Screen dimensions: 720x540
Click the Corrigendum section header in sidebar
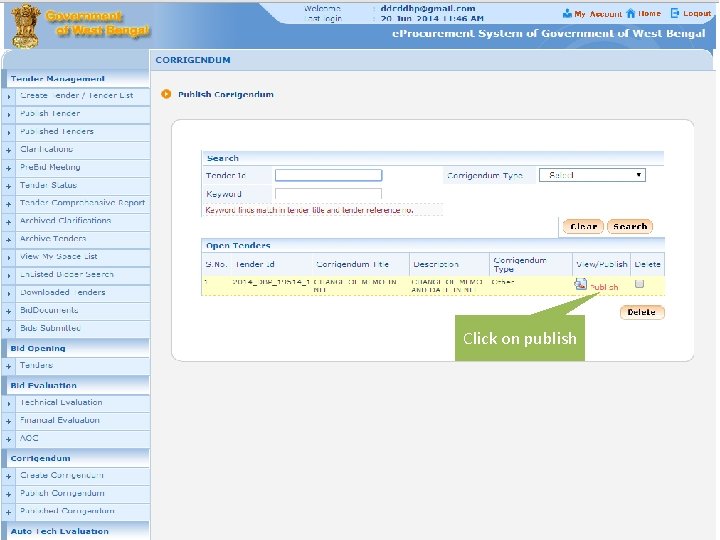tap(40, 458)
